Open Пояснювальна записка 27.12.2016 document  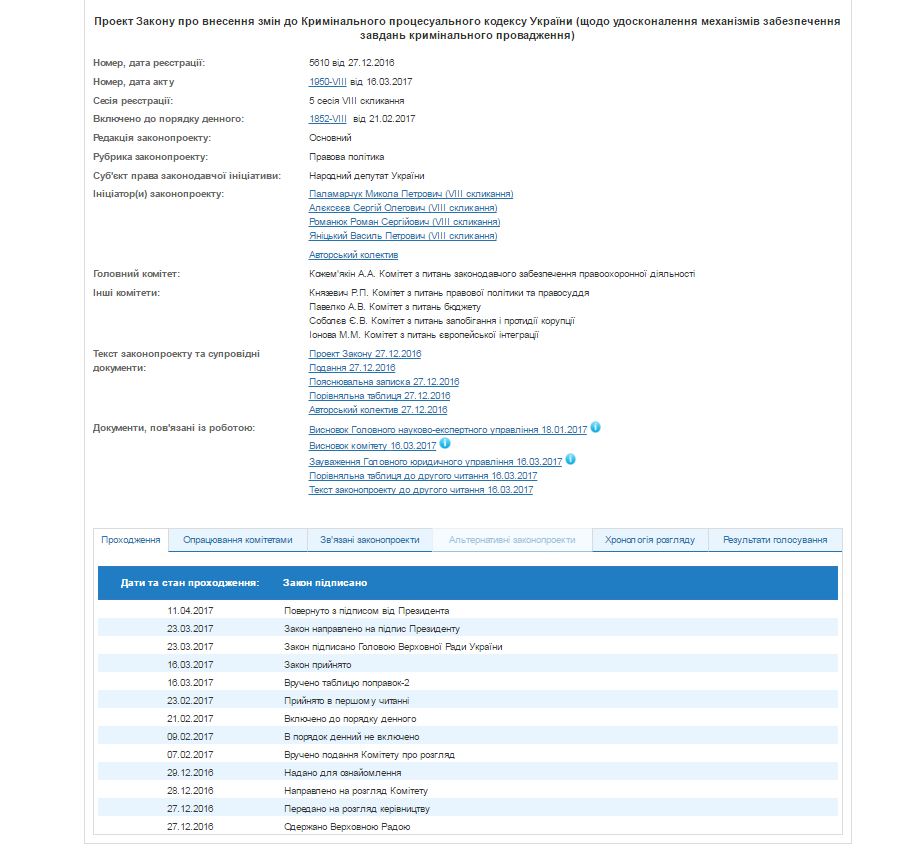(384, 382)
